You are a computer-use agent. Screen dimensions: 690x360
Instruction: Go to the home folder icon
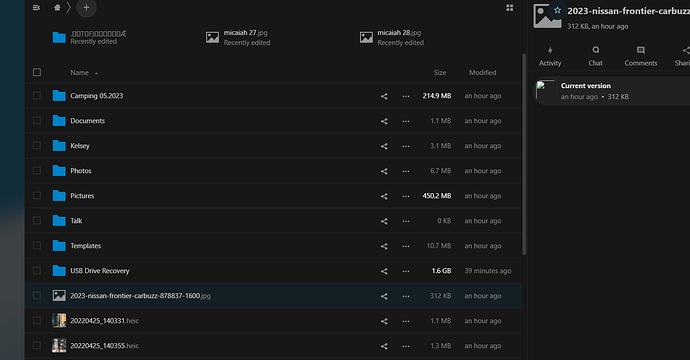tap(57, 7)
